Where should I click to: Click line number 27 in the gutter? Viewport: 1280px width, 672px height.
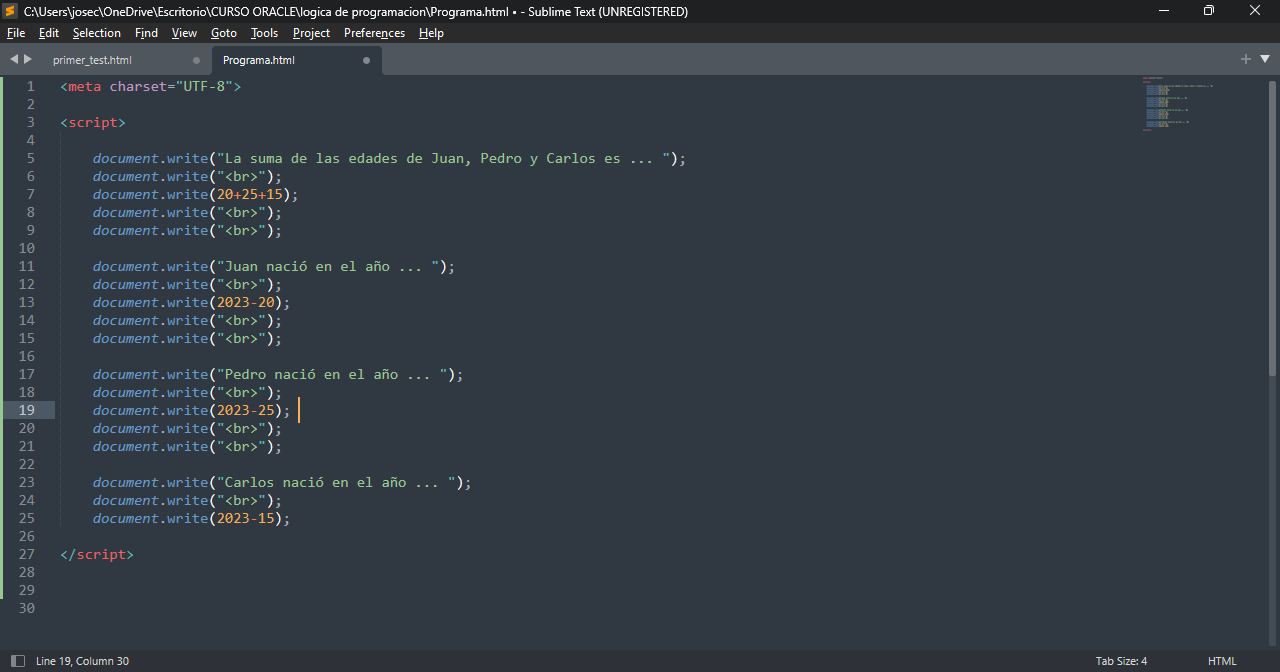click(26, 555)
